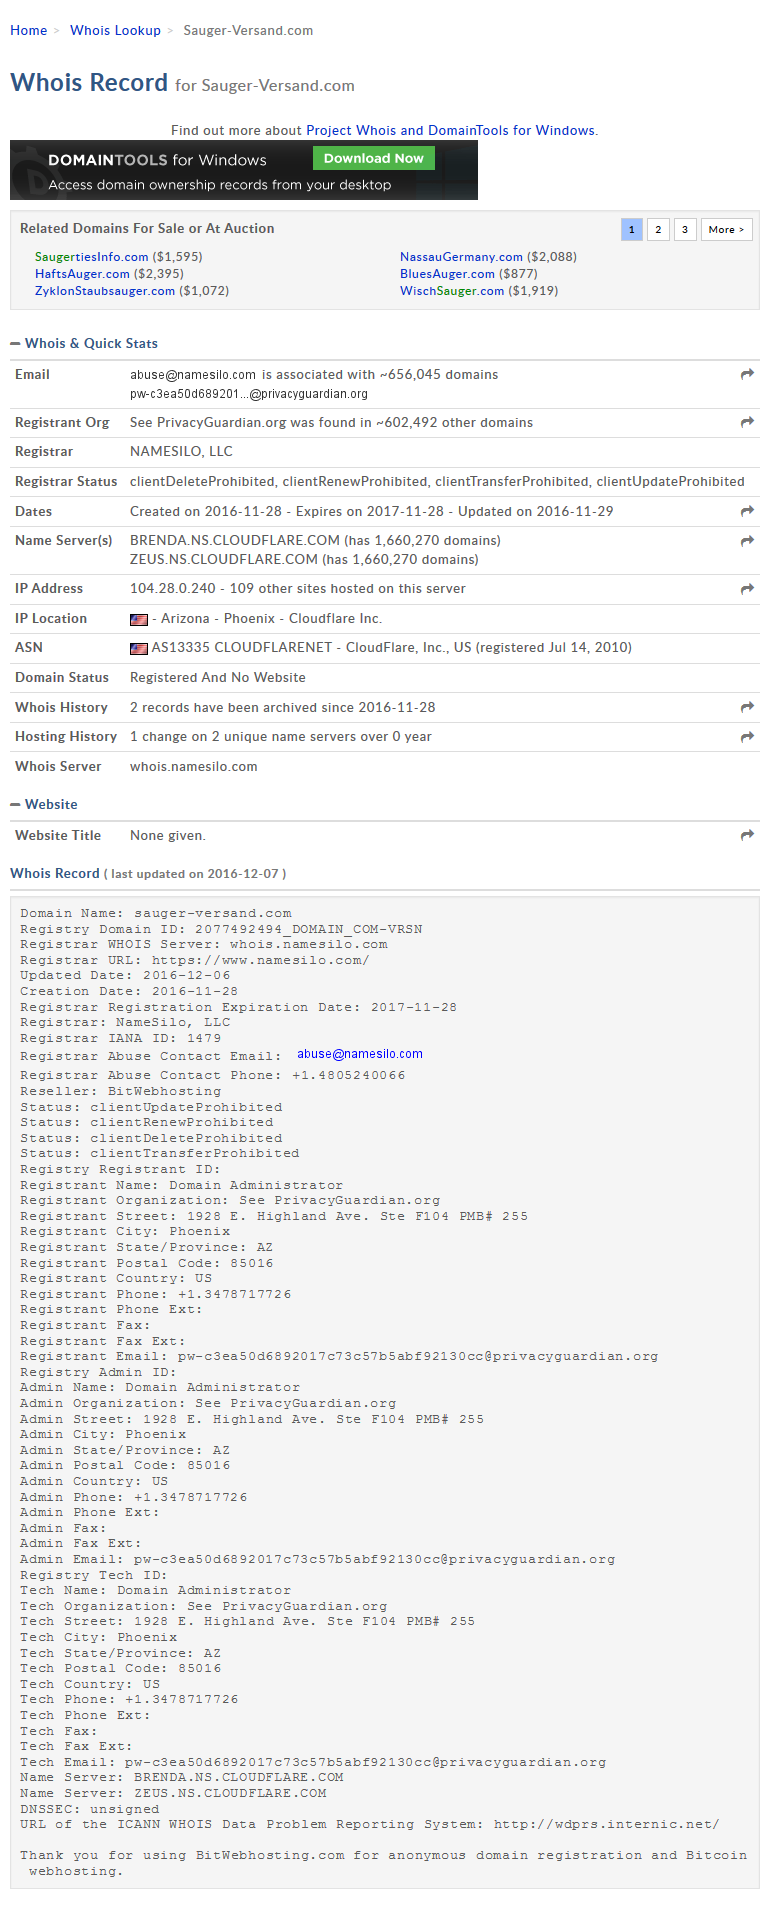
Task: Select 'Registrant Phone: +1.3478717726' line
Action: click(156, 1294)
